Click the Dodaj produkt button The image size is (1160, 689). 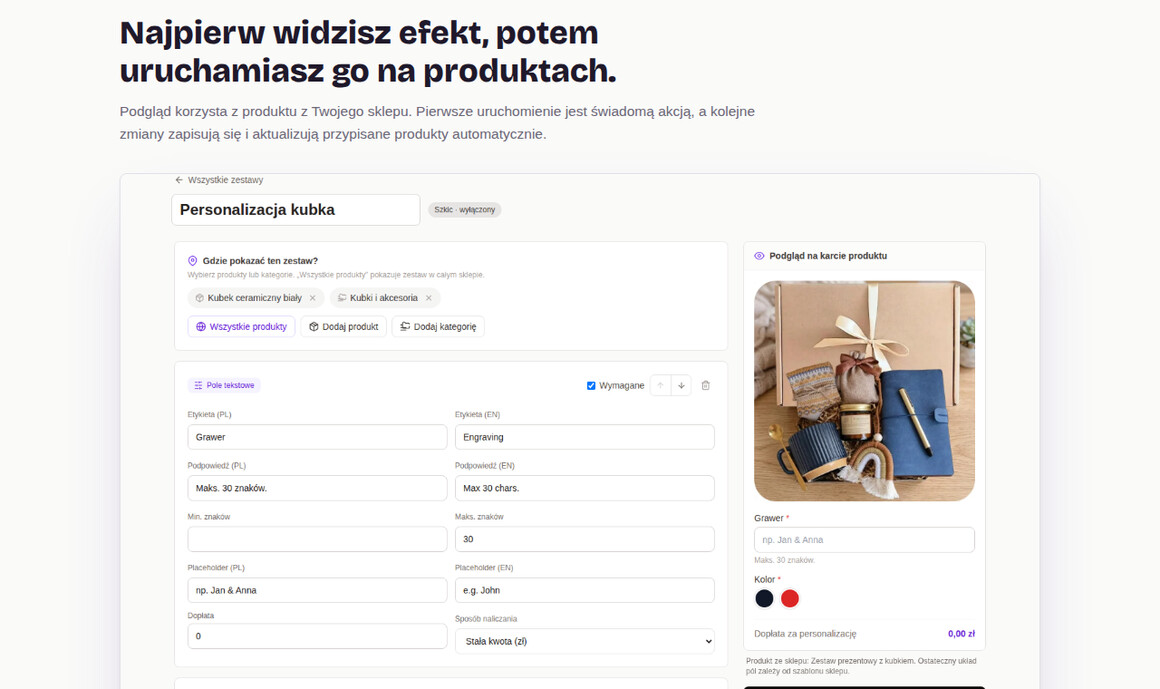(343, 326)
